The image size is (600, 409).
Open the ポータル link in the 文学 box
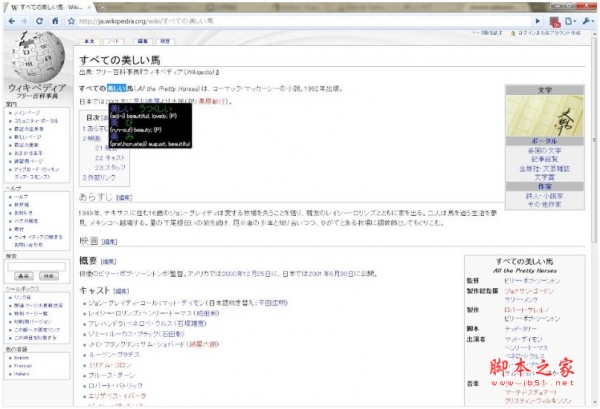coord(545,141)
